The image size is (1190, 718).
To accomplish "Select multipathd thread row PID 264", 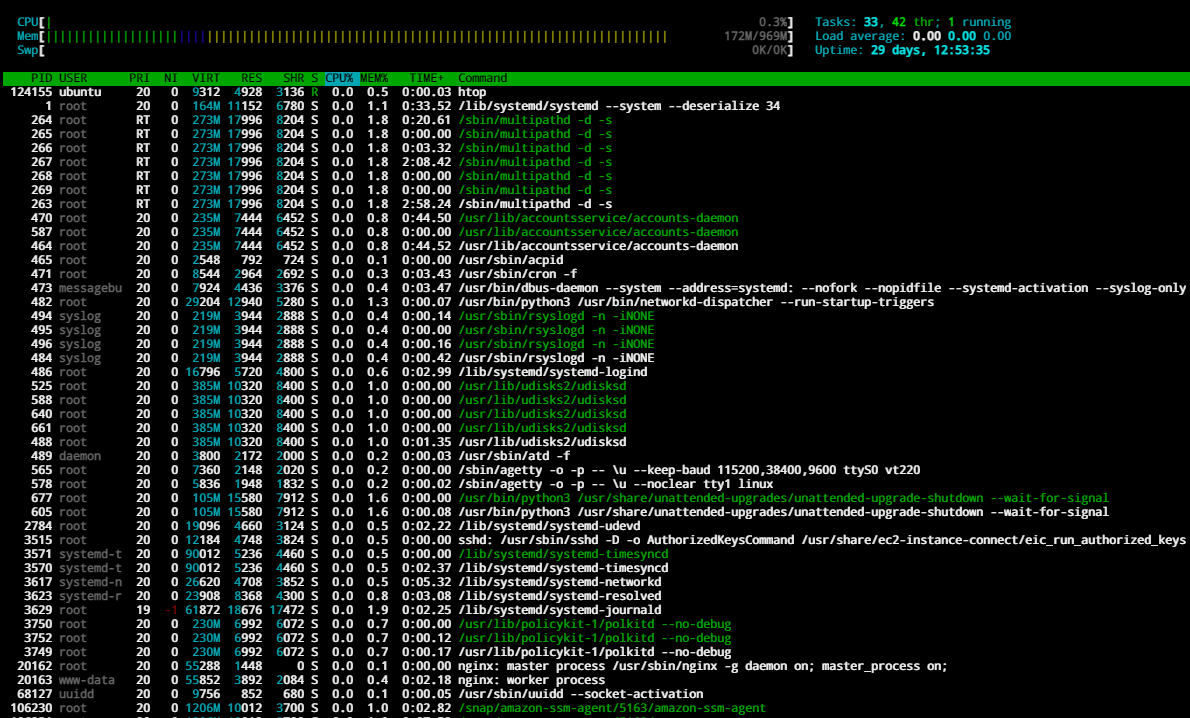I will (x=595, y=120).
